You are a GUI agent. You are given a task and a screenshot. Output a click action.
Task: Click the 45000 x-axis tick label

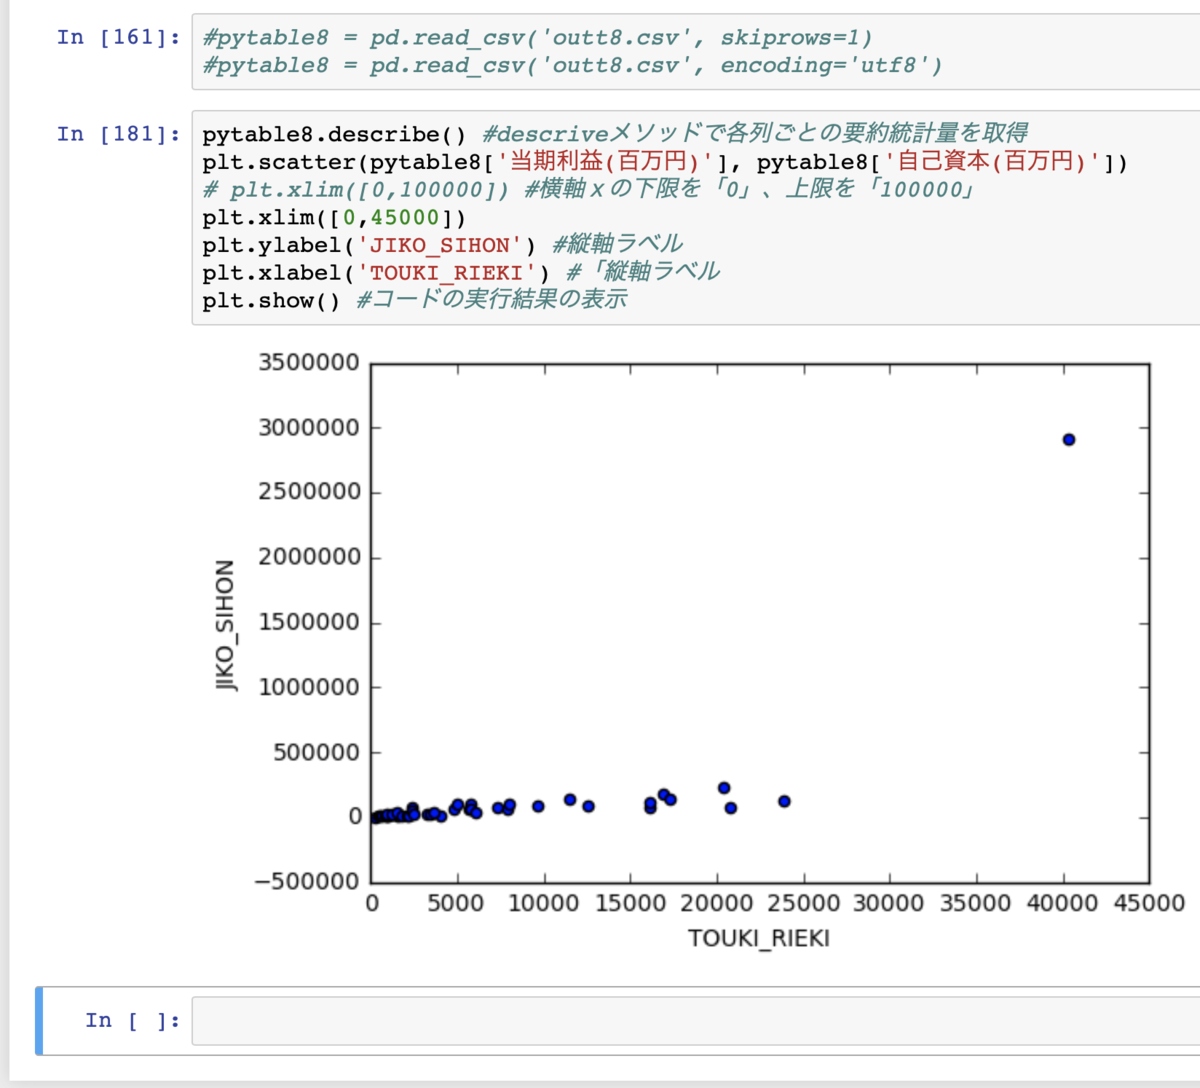point(1149,904)
